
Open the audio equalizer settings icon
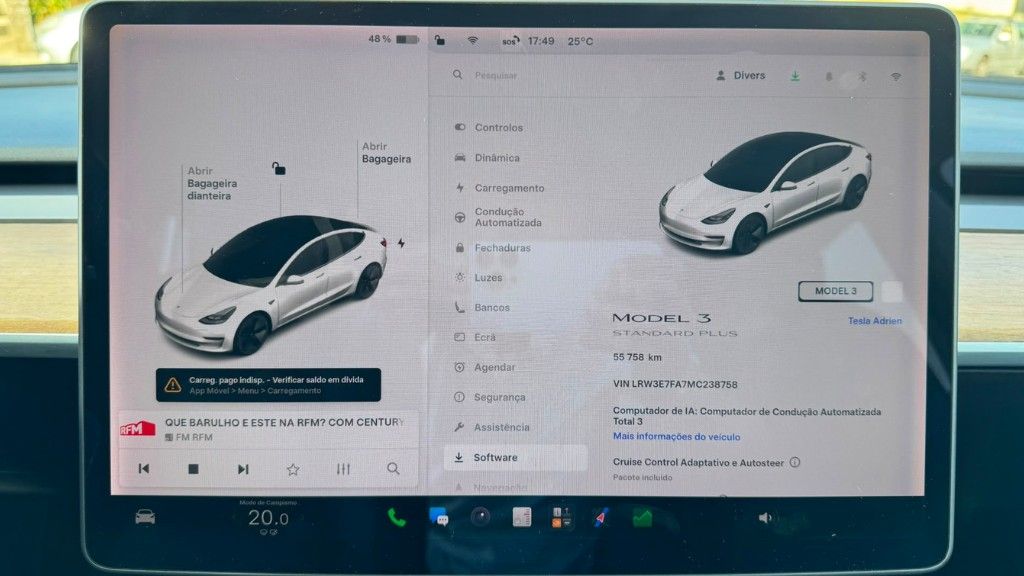point(344,469)
